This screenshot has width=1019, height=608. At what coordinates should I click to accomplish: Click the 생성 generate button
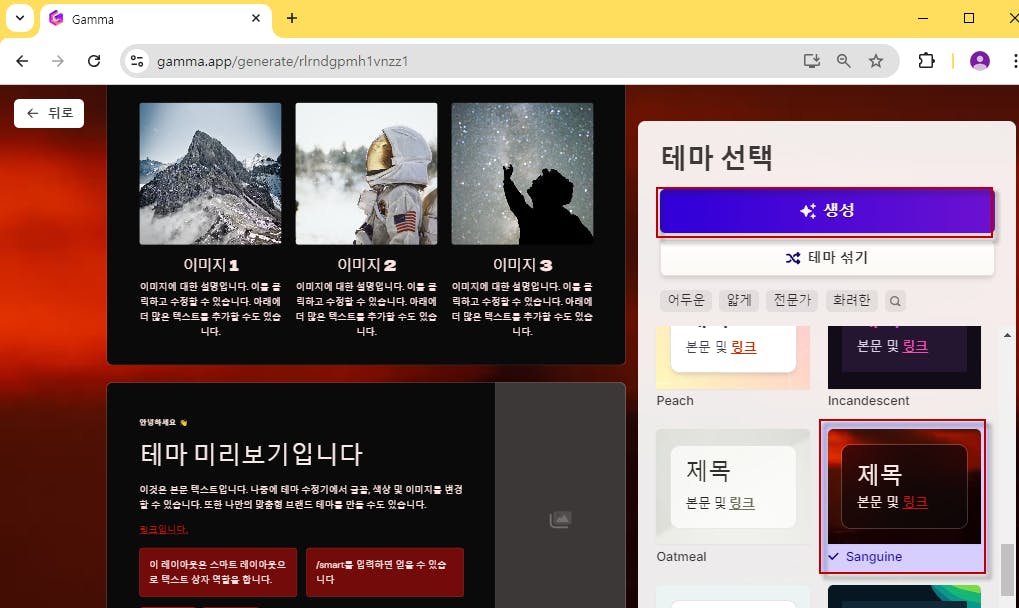[x=826, y=211]
